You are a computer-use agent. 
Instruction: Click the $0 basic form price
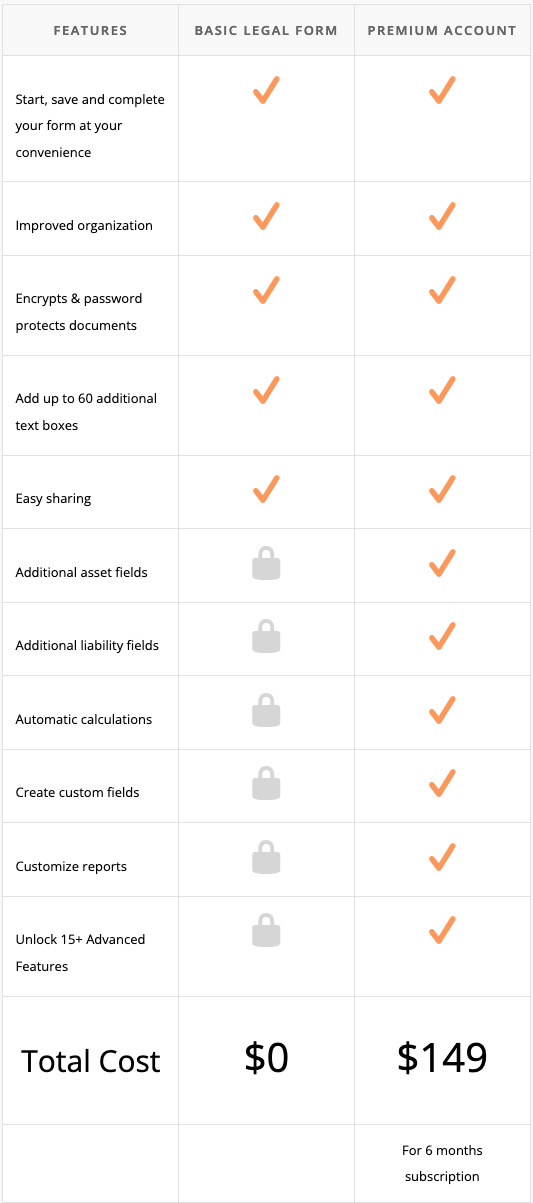266,1058
